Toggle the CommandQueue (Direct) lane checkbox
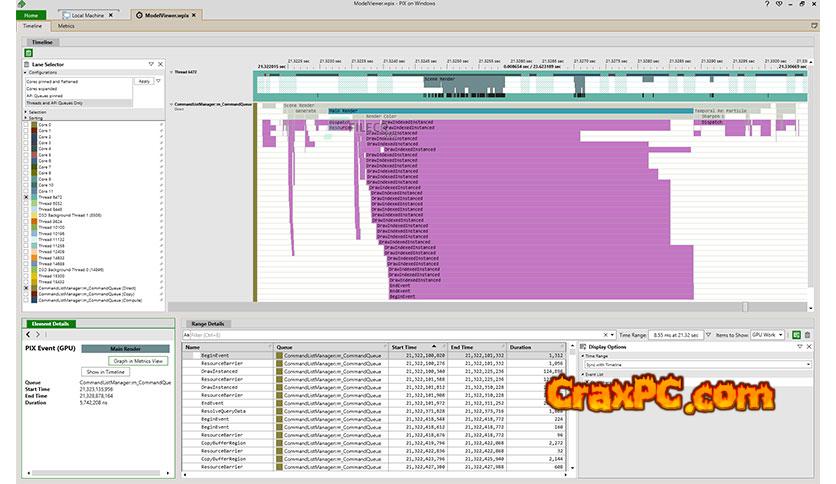 [26, 288]
